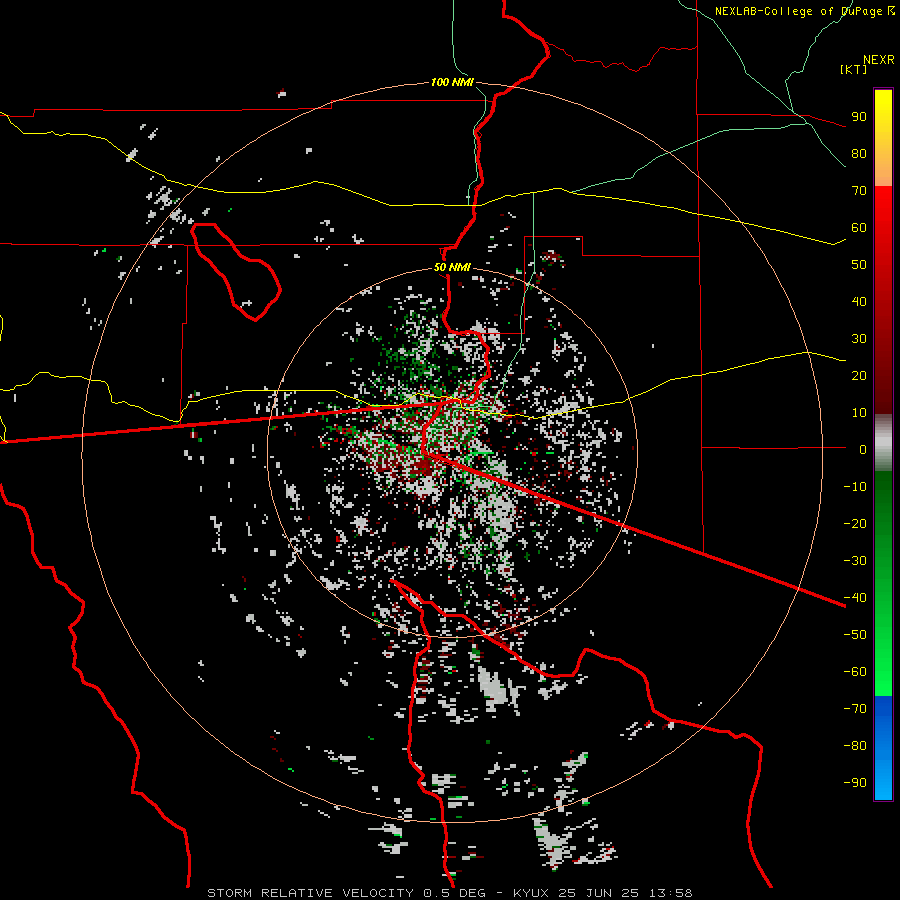Click the -60 tick label on the scale
The width and height of the screenshot is (900, 900).
point(855,672)
